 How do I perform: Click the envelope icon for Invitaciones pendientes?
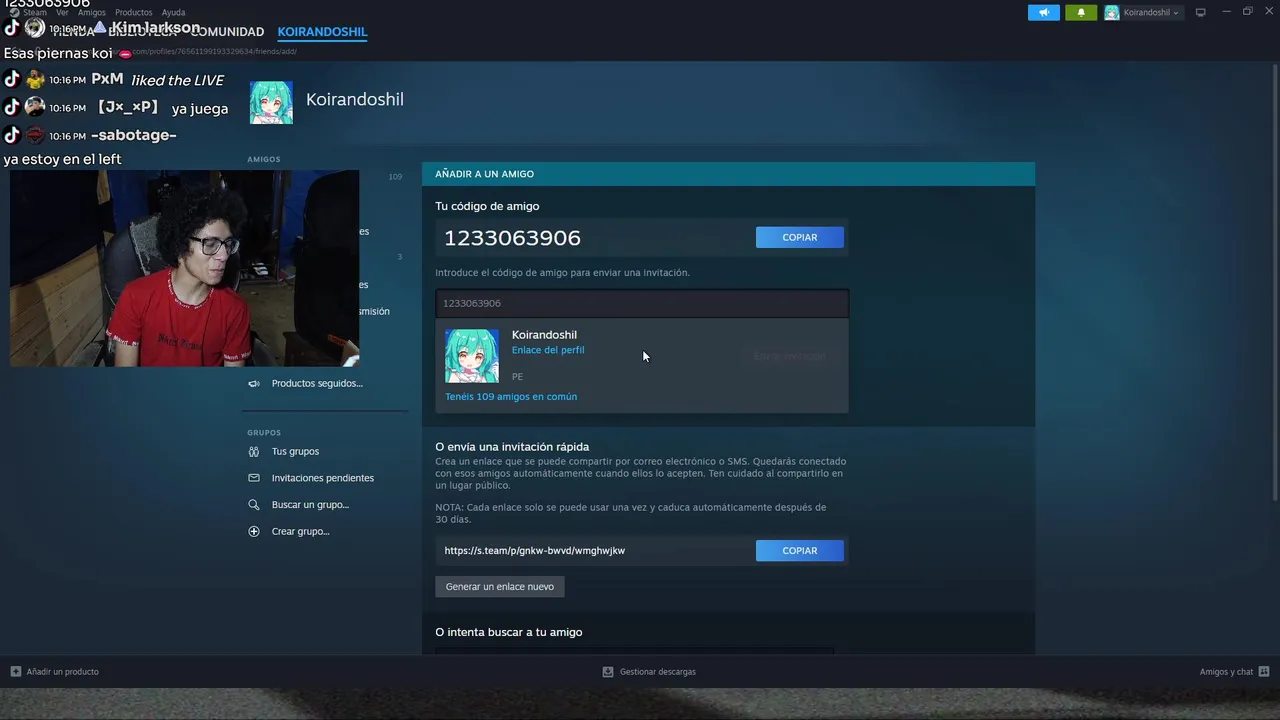[x=254, y=478]
